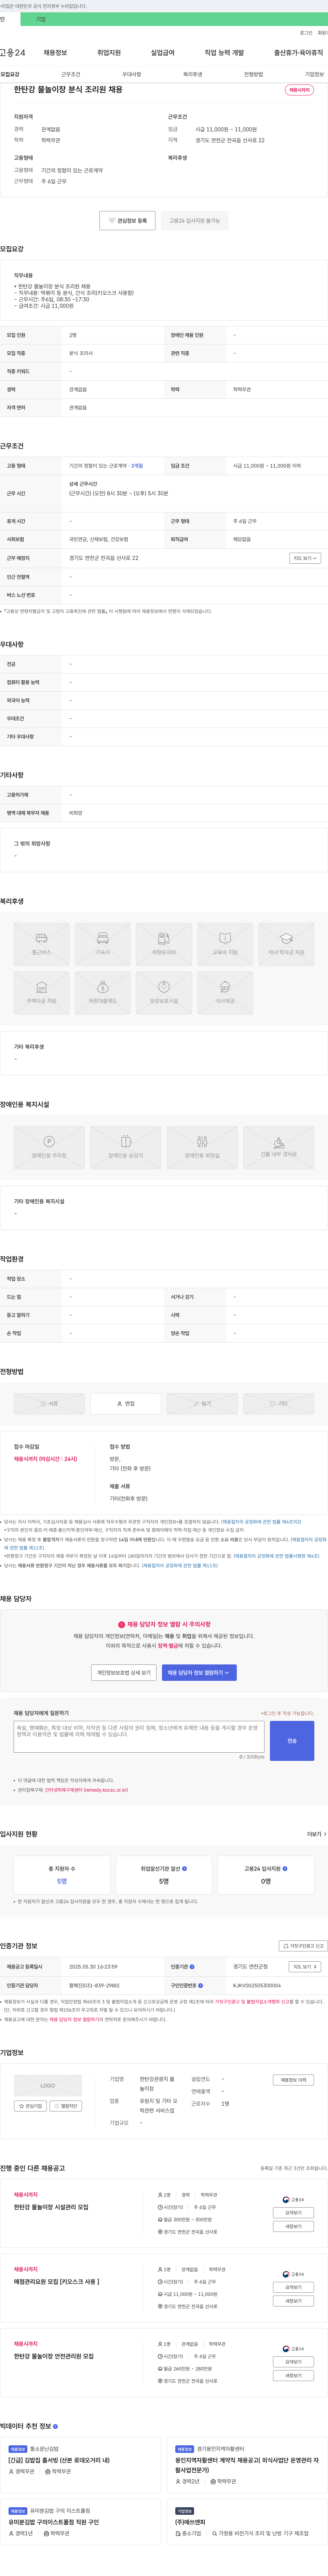The image size is (328, 2576).
Task: Click info icon next to 인증기관
Action: point(192,1967)
